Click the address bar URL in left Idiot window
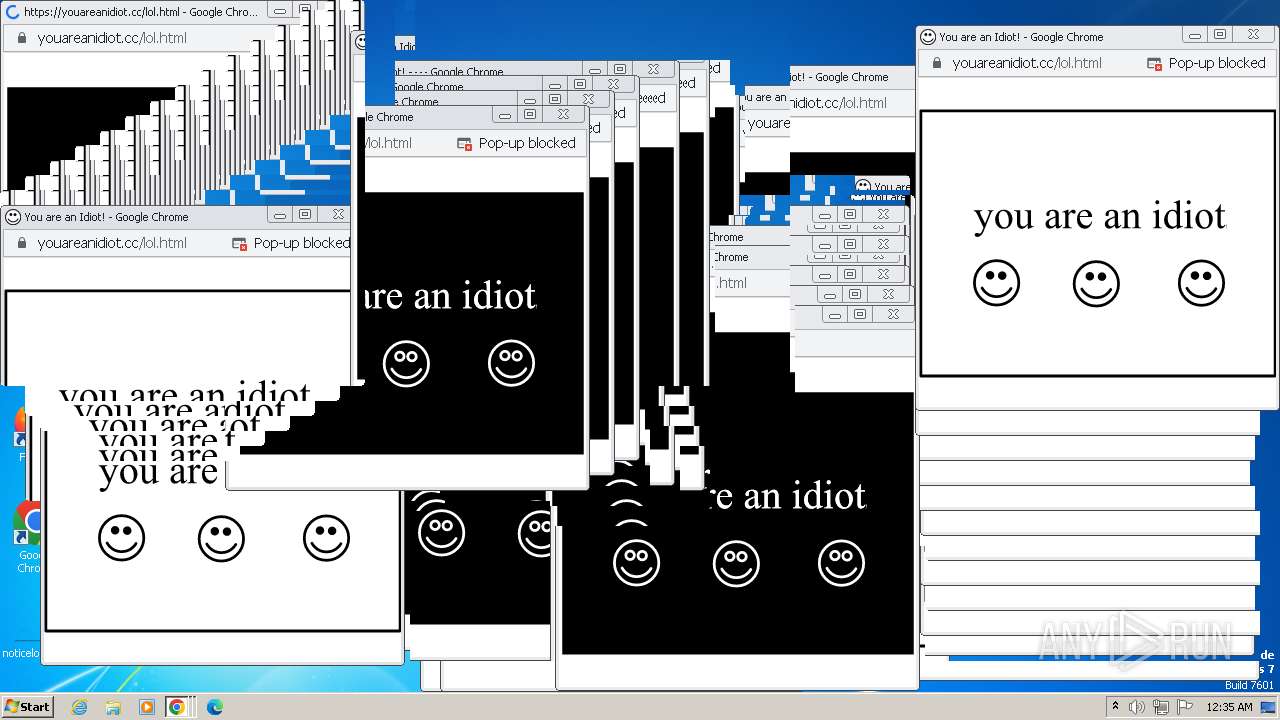Image resolution: width=1280 pixels, height=720 pixels. tap(112, 243)
